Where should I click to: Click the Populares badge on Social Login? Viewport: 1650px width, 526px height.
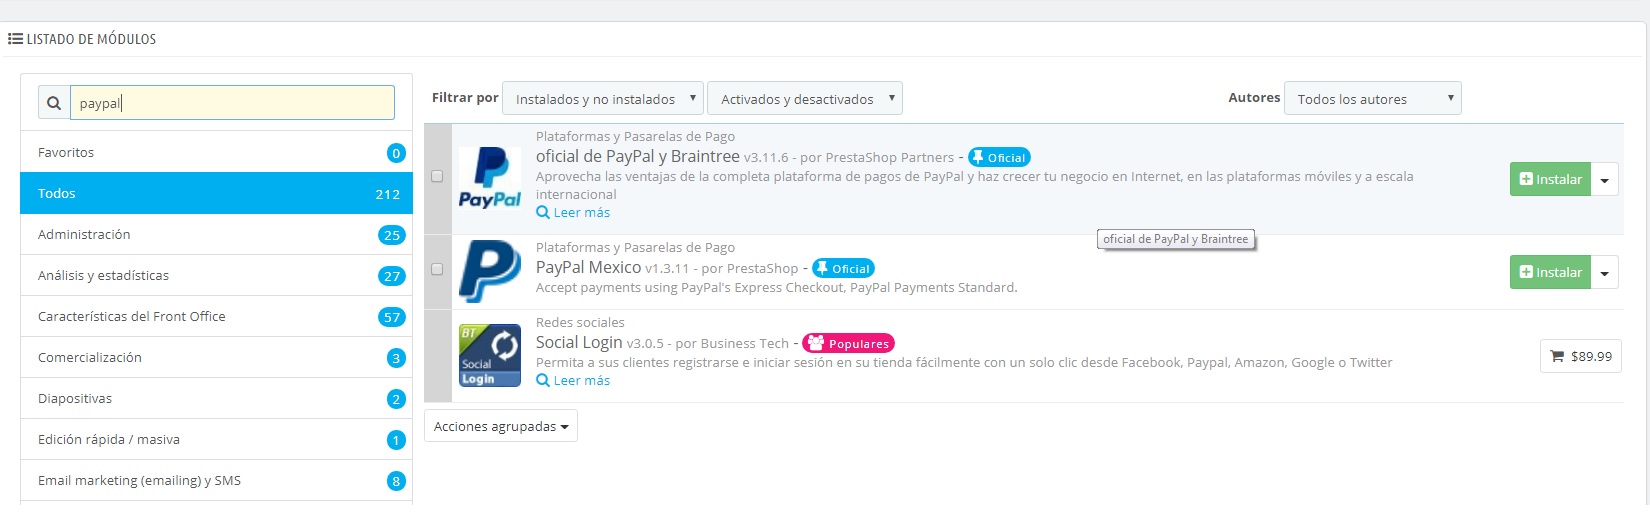coord(848,343)
